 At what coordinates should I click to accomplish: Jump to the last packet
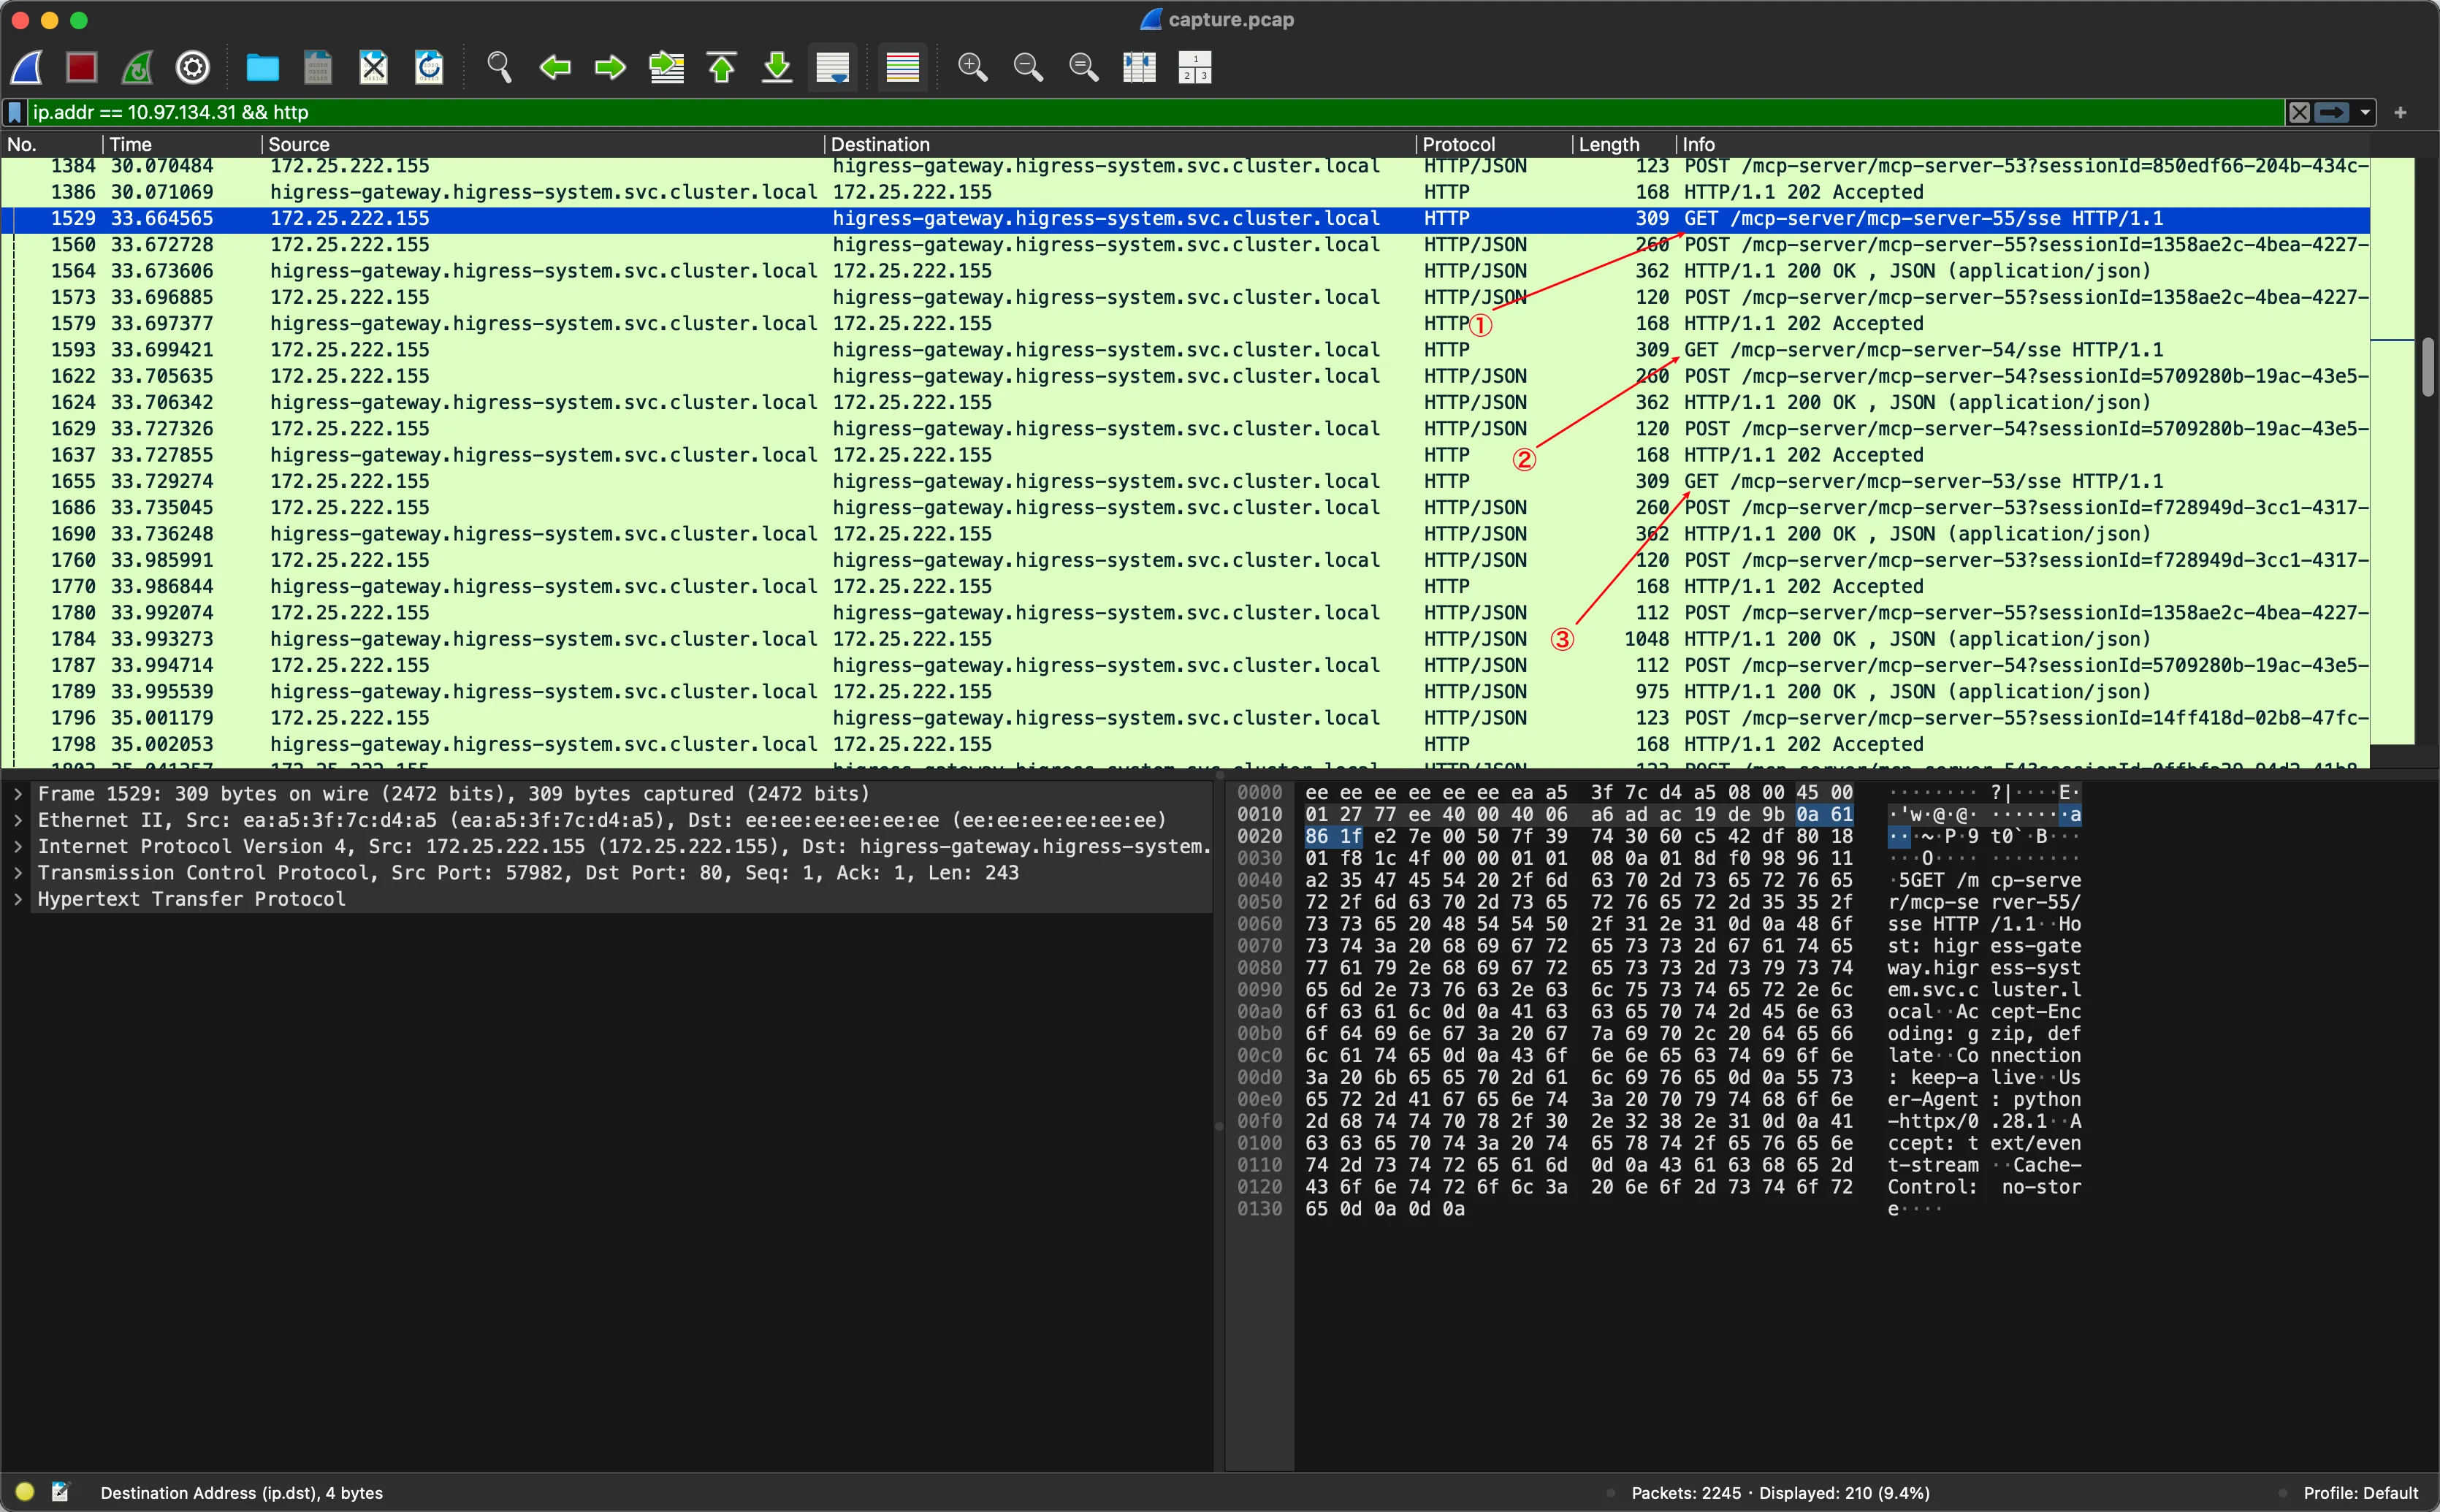[x=777, y=67]
